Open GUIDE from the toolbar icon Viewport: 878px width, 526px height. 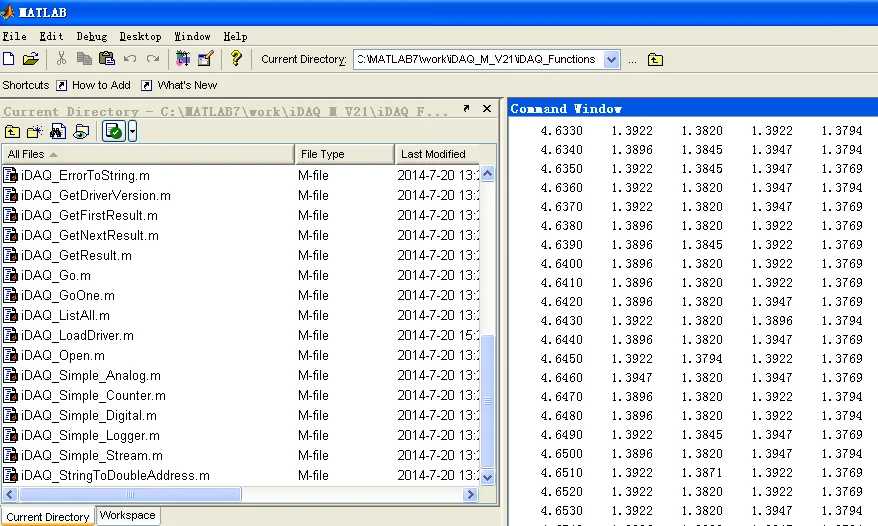pyautogui.click(x=206, y=59)
